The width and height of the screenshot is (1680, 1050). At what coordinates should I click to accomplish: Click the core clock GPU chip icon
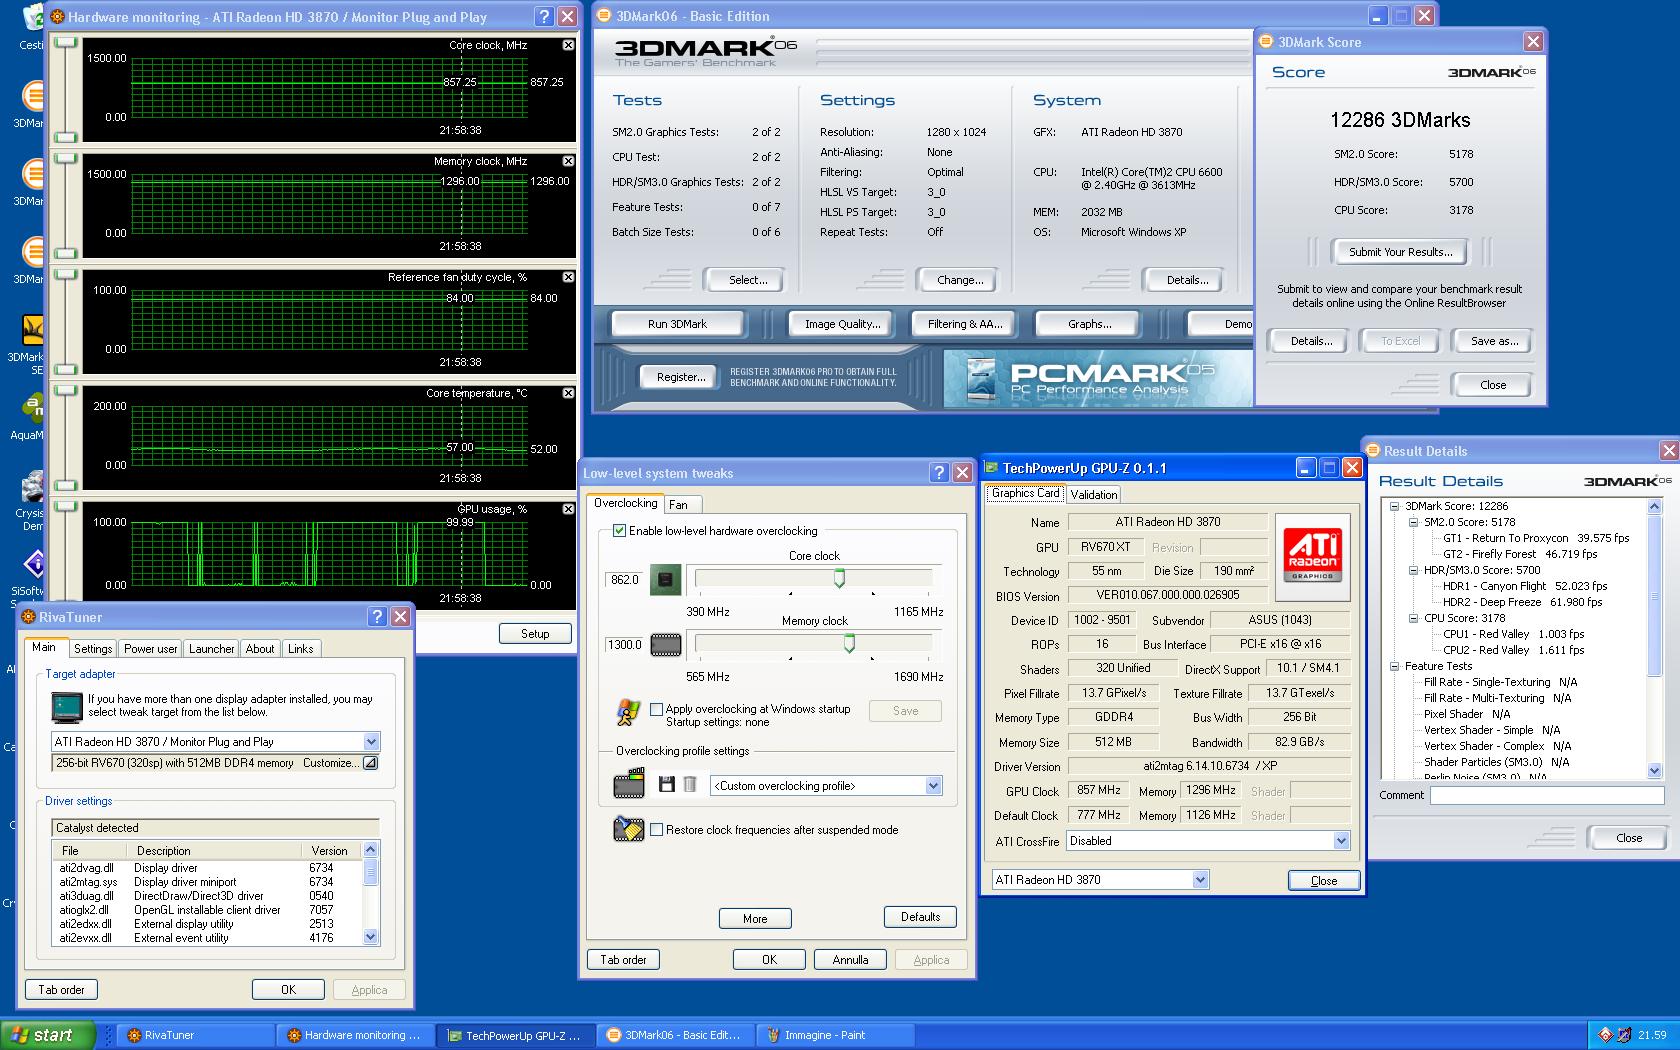[x=665, y=580]
